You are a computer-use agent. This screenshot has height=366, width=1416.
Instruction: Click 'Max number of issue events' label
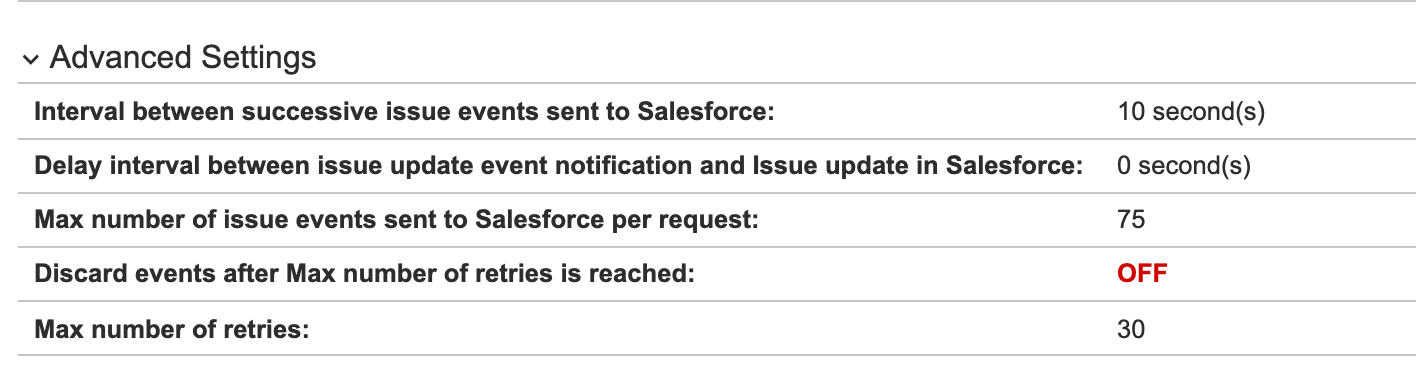397,220
